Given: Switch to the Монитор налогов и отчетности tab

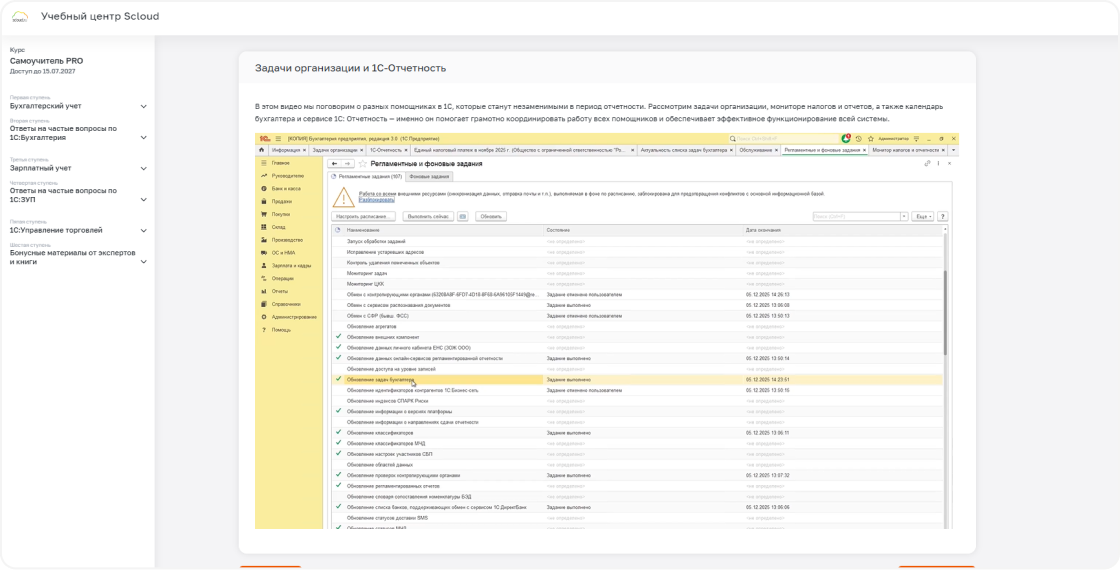Looking at the screenshot, I should click(x=906, y=151).
